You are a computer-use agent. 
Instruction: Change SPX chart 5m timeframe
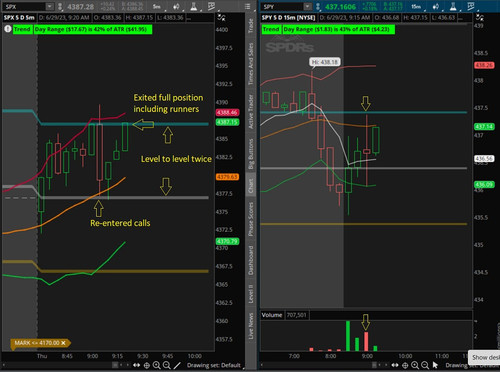pos(157,6)
